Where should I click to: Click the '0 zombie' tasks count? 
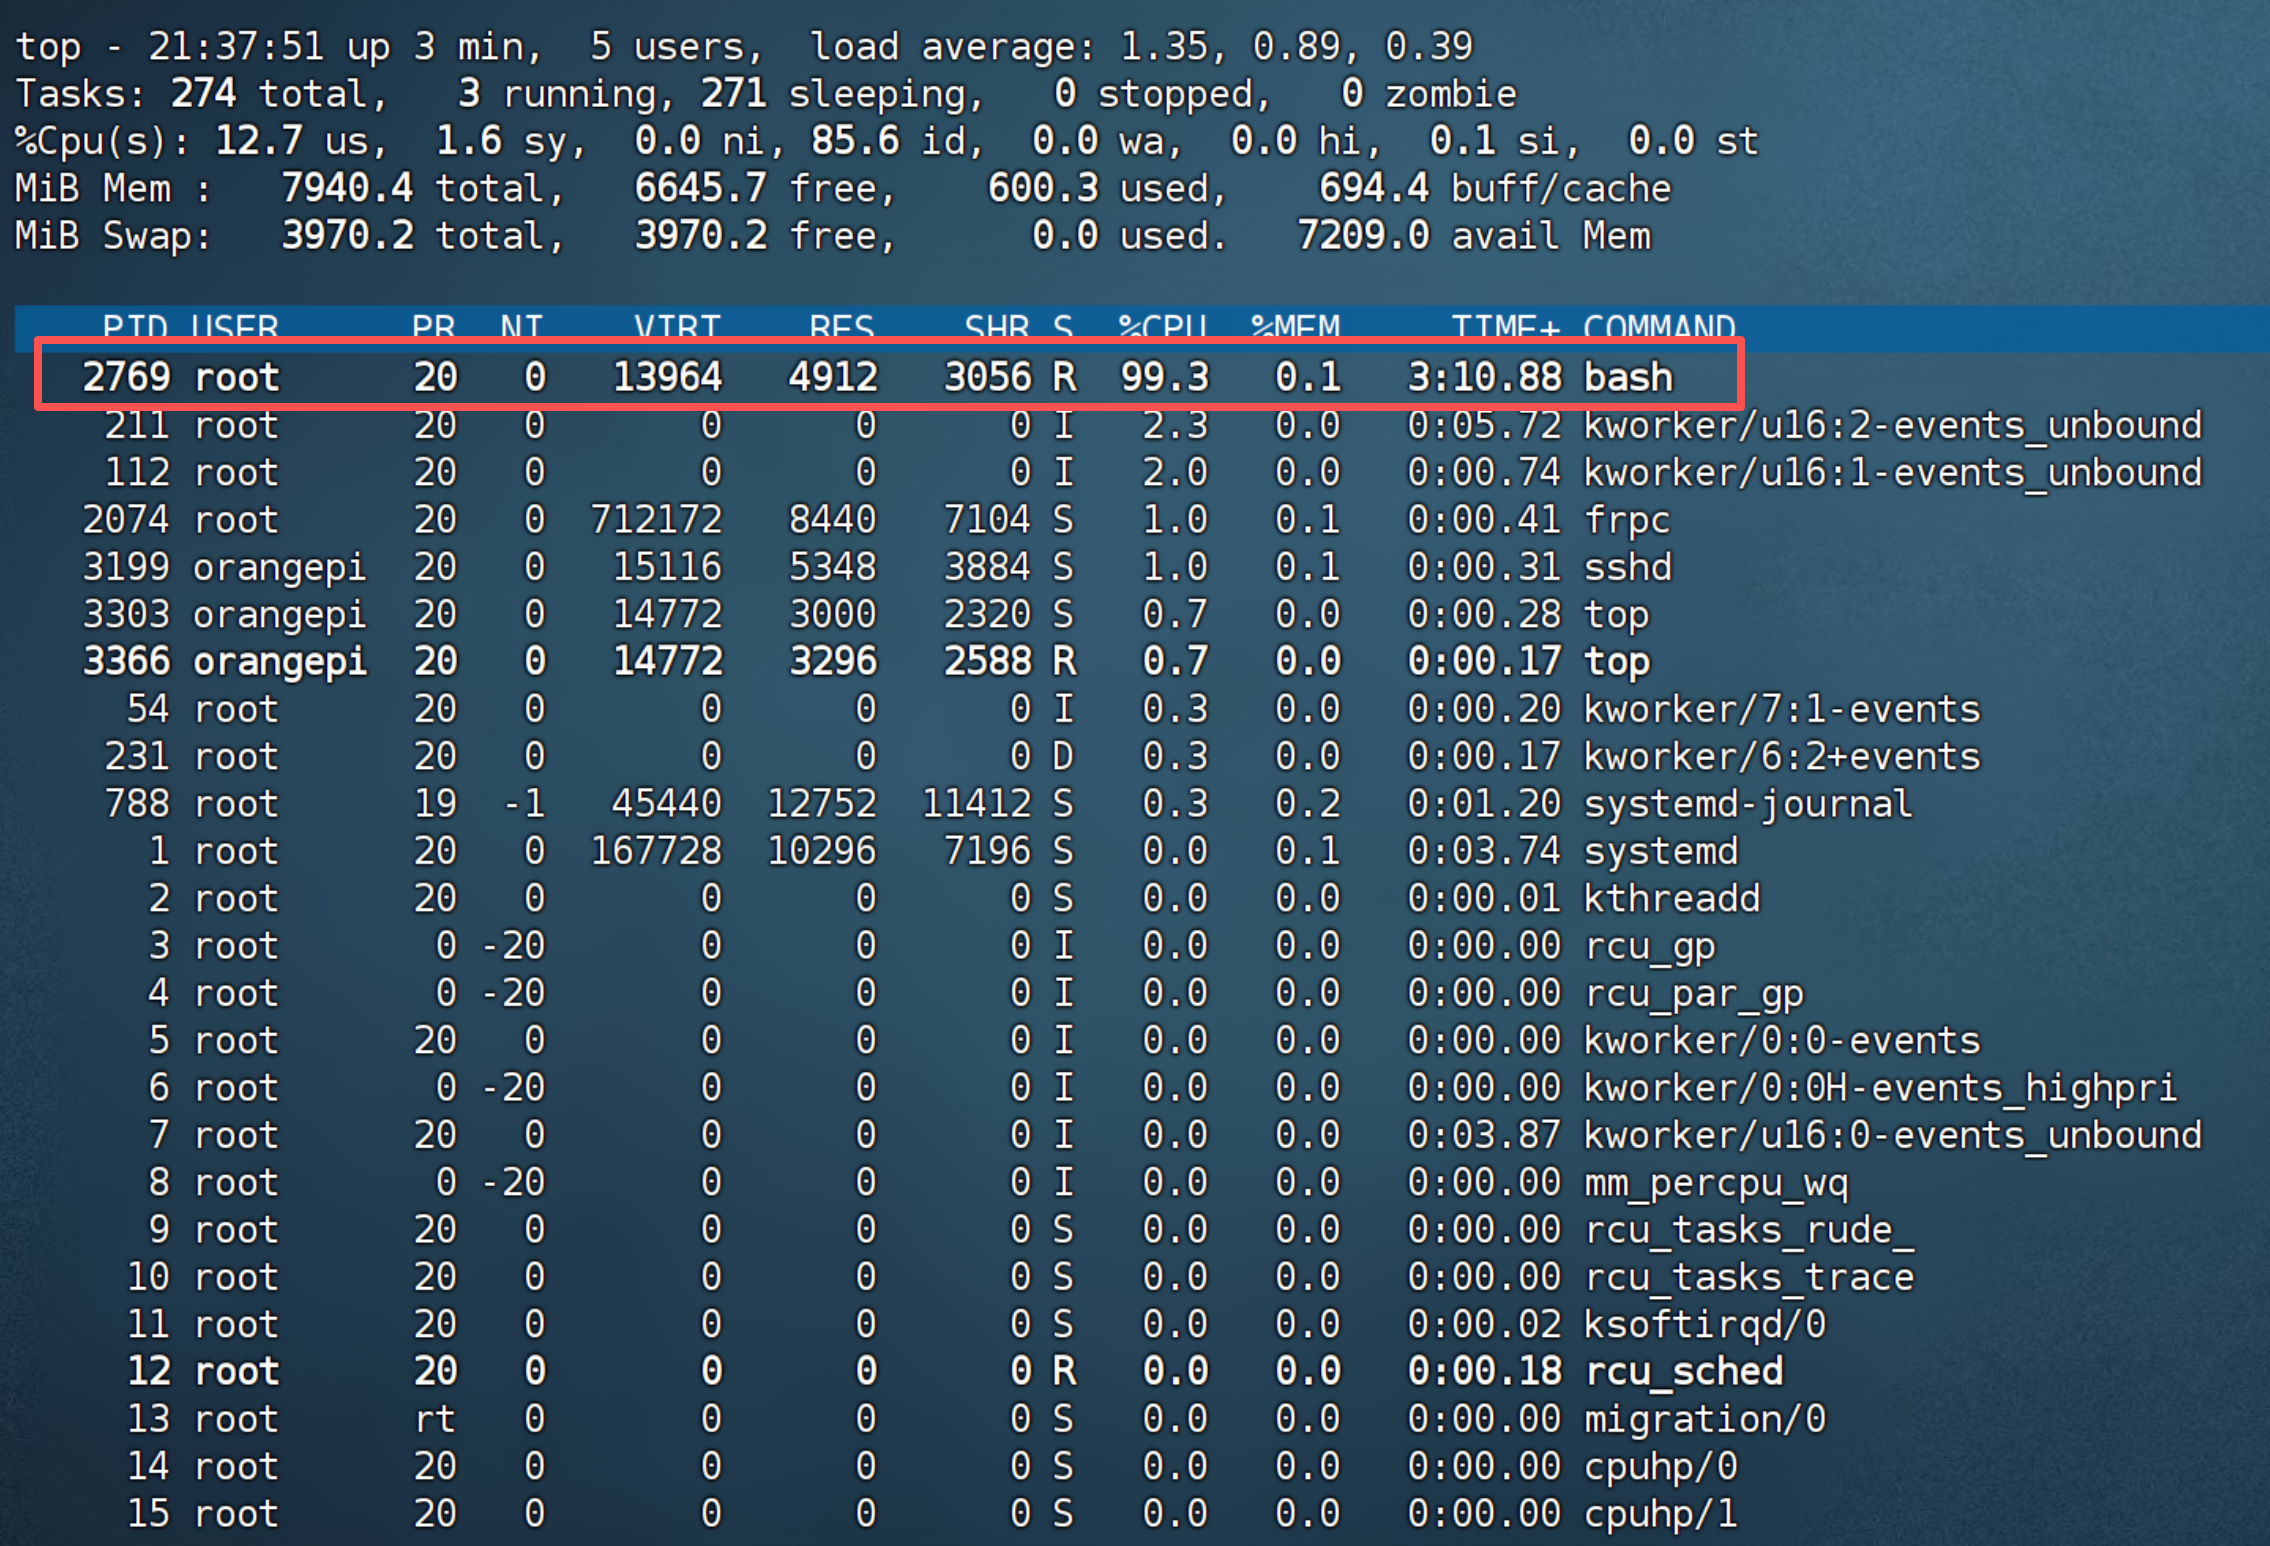tap(1429, 94)
